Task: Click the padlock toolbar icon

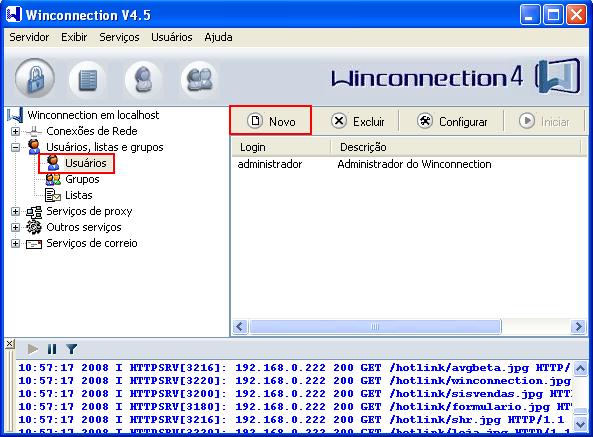Action: click(x=35, y=78)
